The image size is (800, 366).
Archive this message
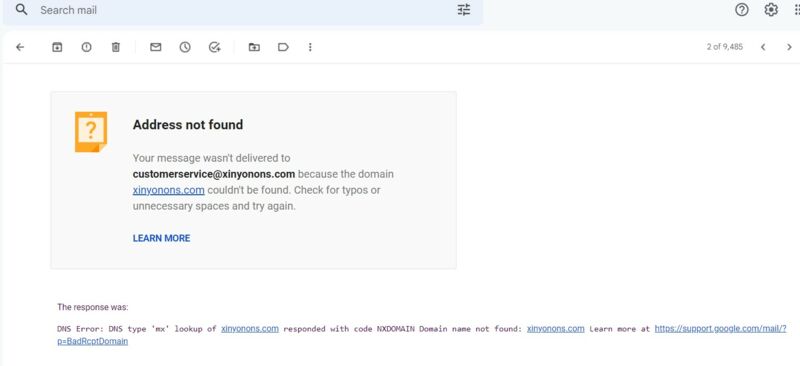pos(57,47)
